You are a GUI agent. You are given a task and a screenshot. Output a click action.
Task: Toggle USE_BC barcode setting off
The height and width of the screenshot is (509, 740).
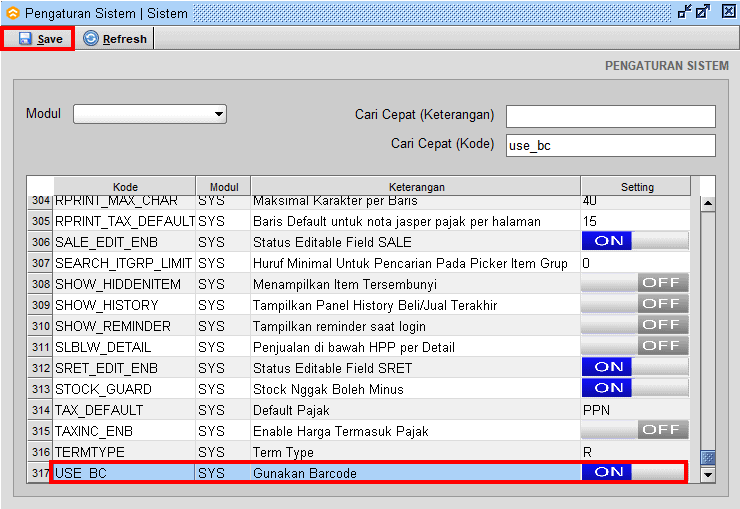(633, 472)
